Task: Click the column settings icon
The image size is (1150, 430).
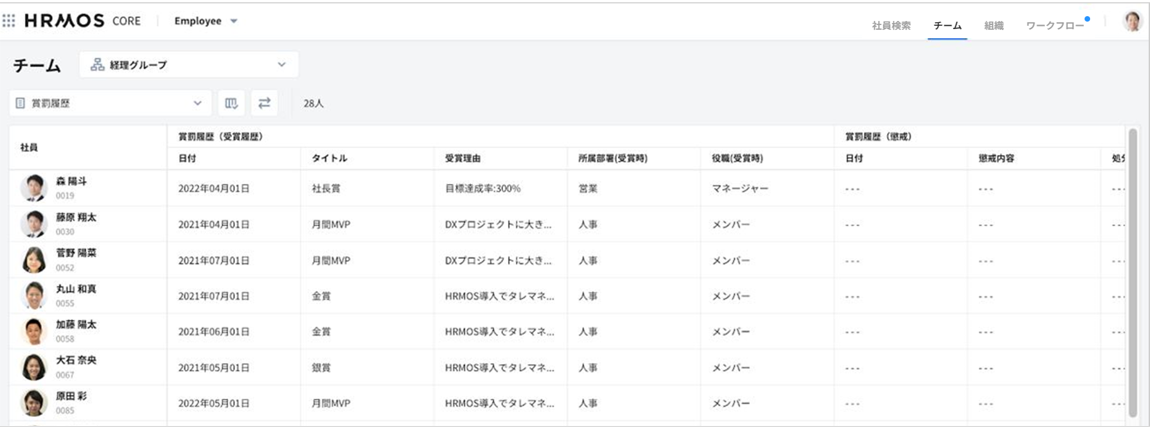Action: click(x=232, y=103)
